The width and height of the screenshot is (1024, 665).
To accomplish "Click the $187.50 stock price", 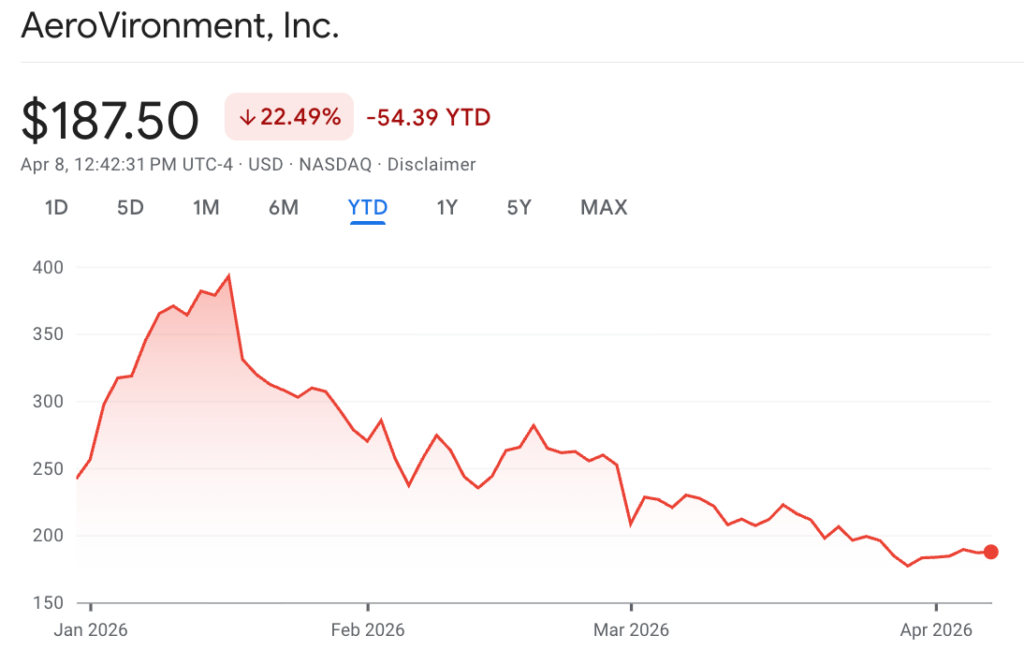I will coord(110,120).
